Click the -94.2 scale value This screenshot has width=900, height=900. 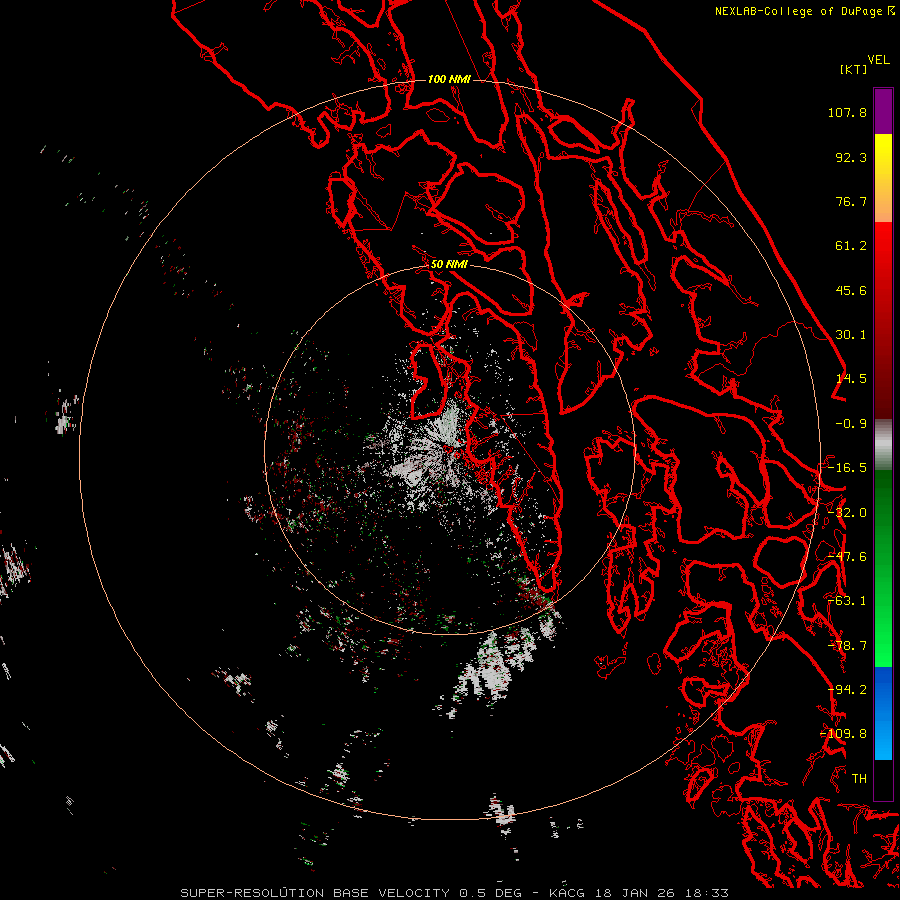tap(847, 690)
